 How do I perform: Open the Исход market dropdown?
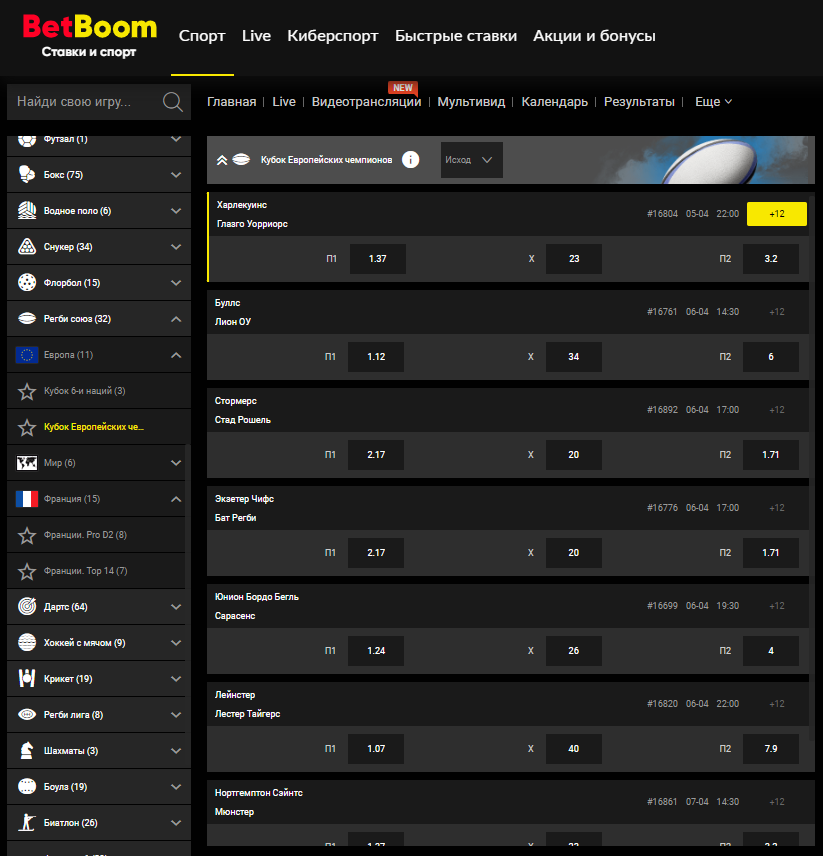(472, 160)
